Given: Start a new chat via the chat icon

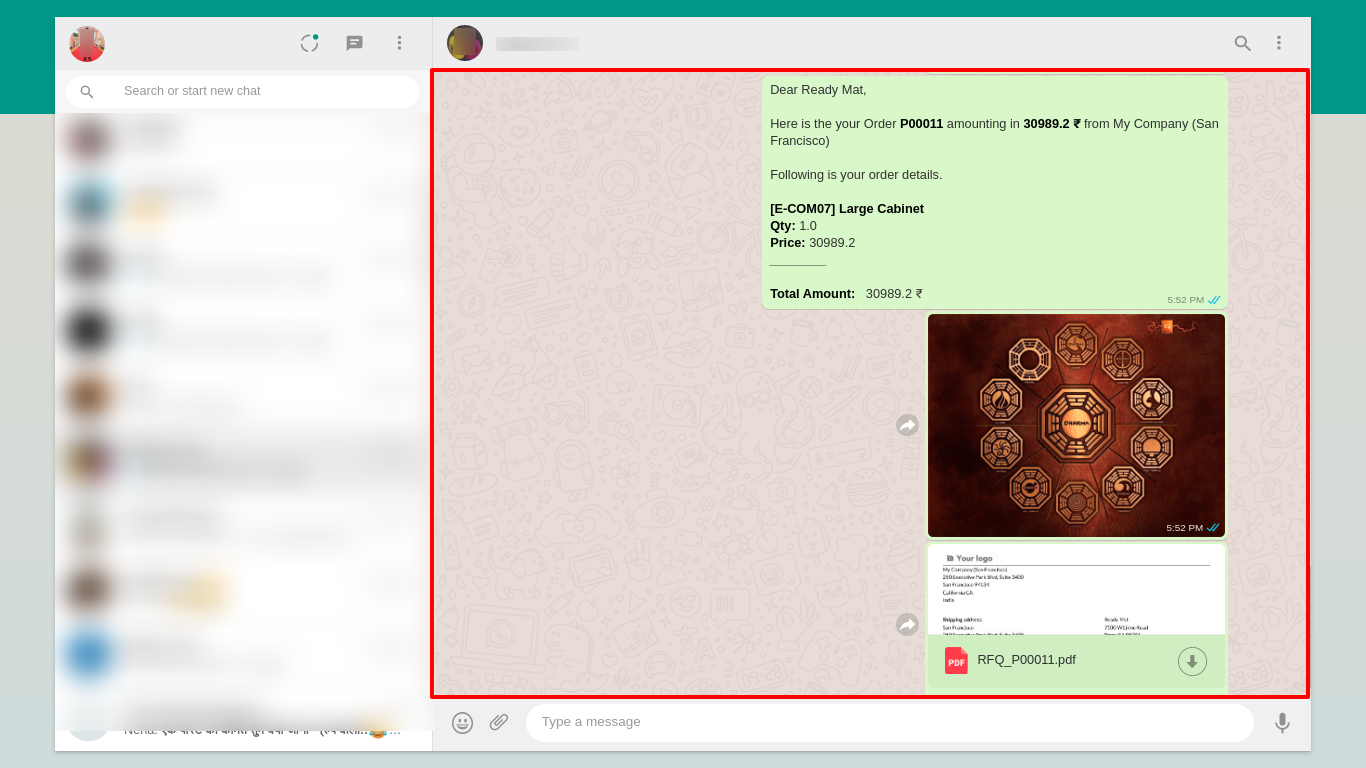Looking at the screenshot, I should 354,43.
